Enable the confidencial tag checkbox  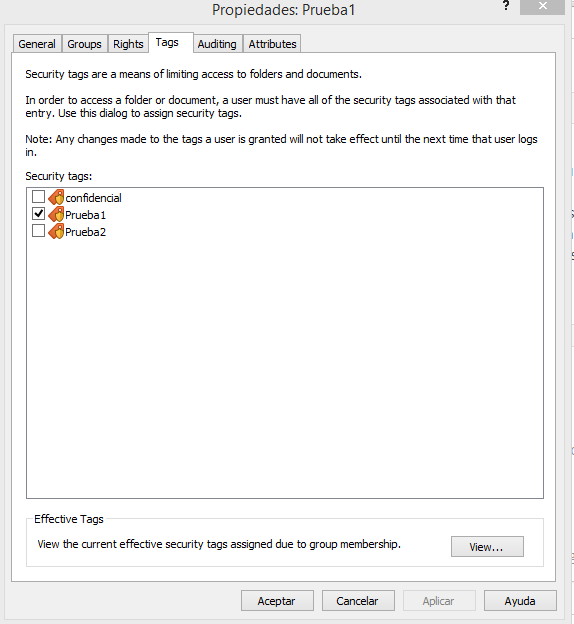38,197
